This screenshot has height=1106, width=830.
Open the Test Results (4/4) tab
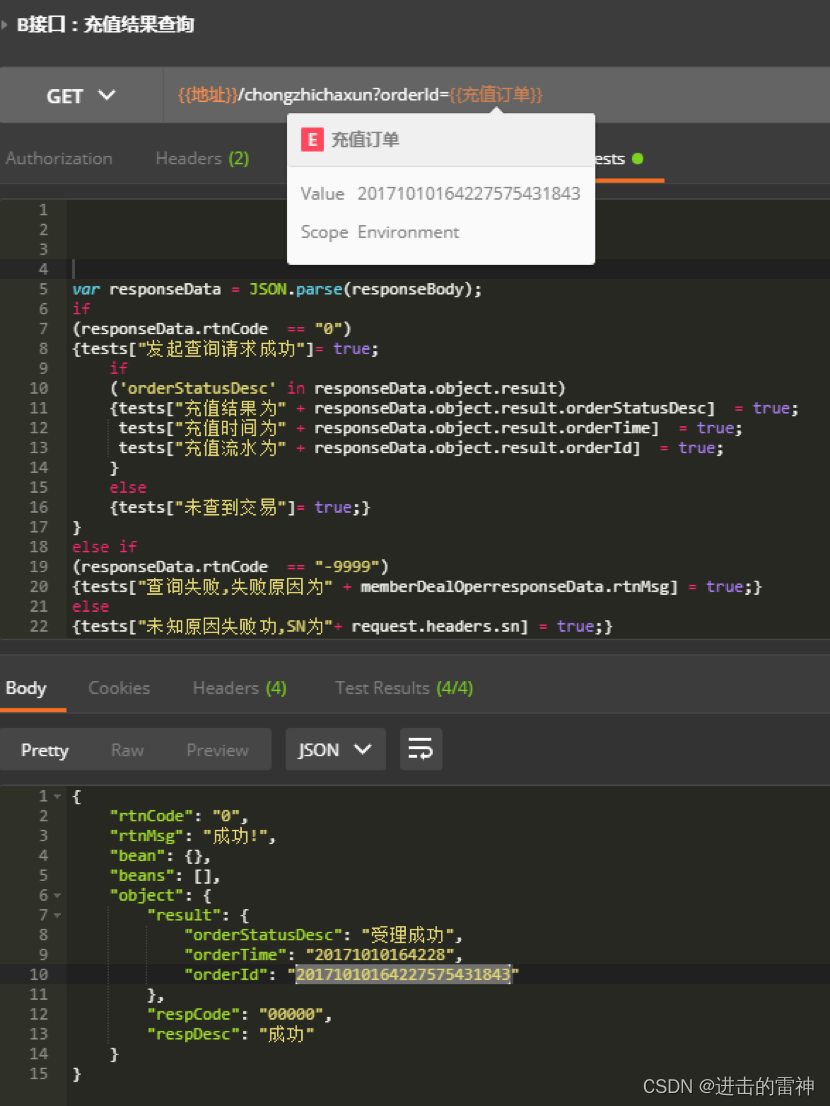tap(404, 688)
